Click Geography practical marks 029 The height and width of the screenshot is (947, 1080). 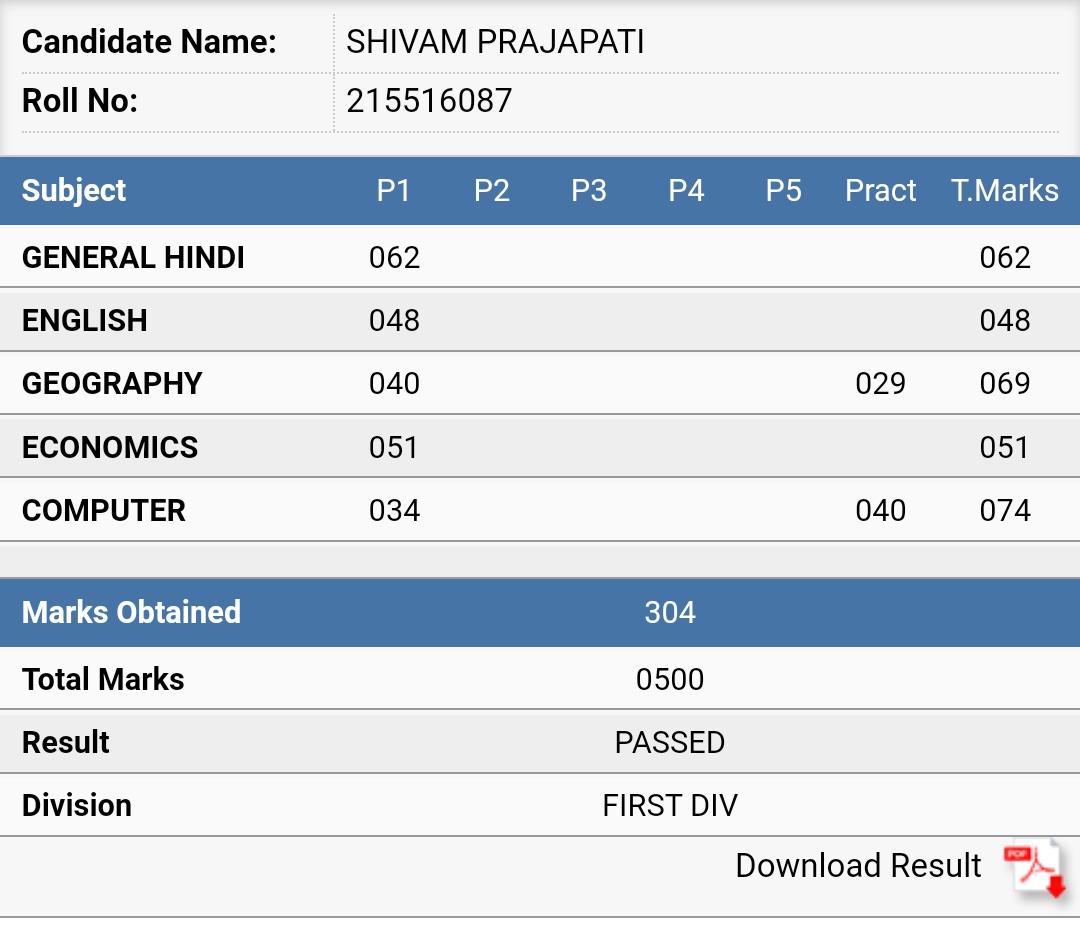[x=880, y=384]
